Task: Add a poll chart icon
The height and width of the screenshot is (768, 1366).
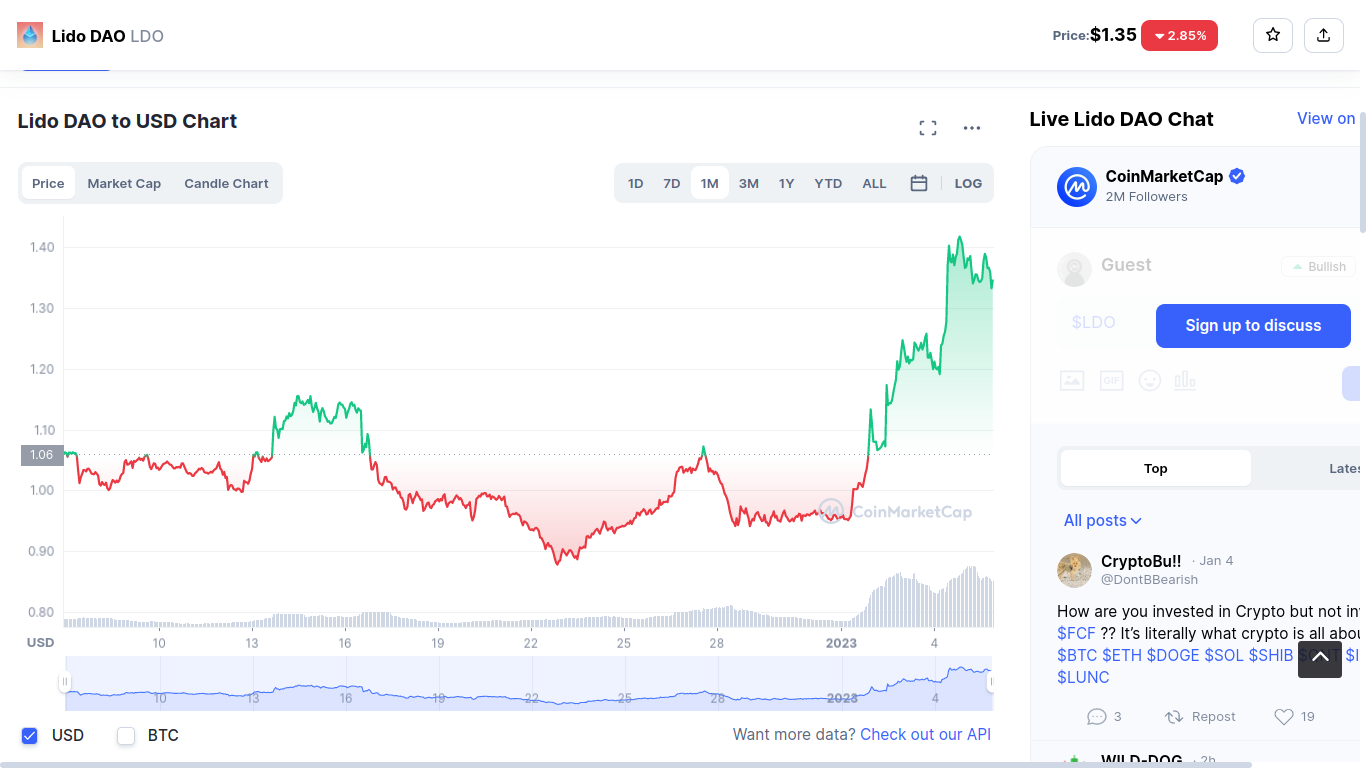Action: click(1185, 380)
